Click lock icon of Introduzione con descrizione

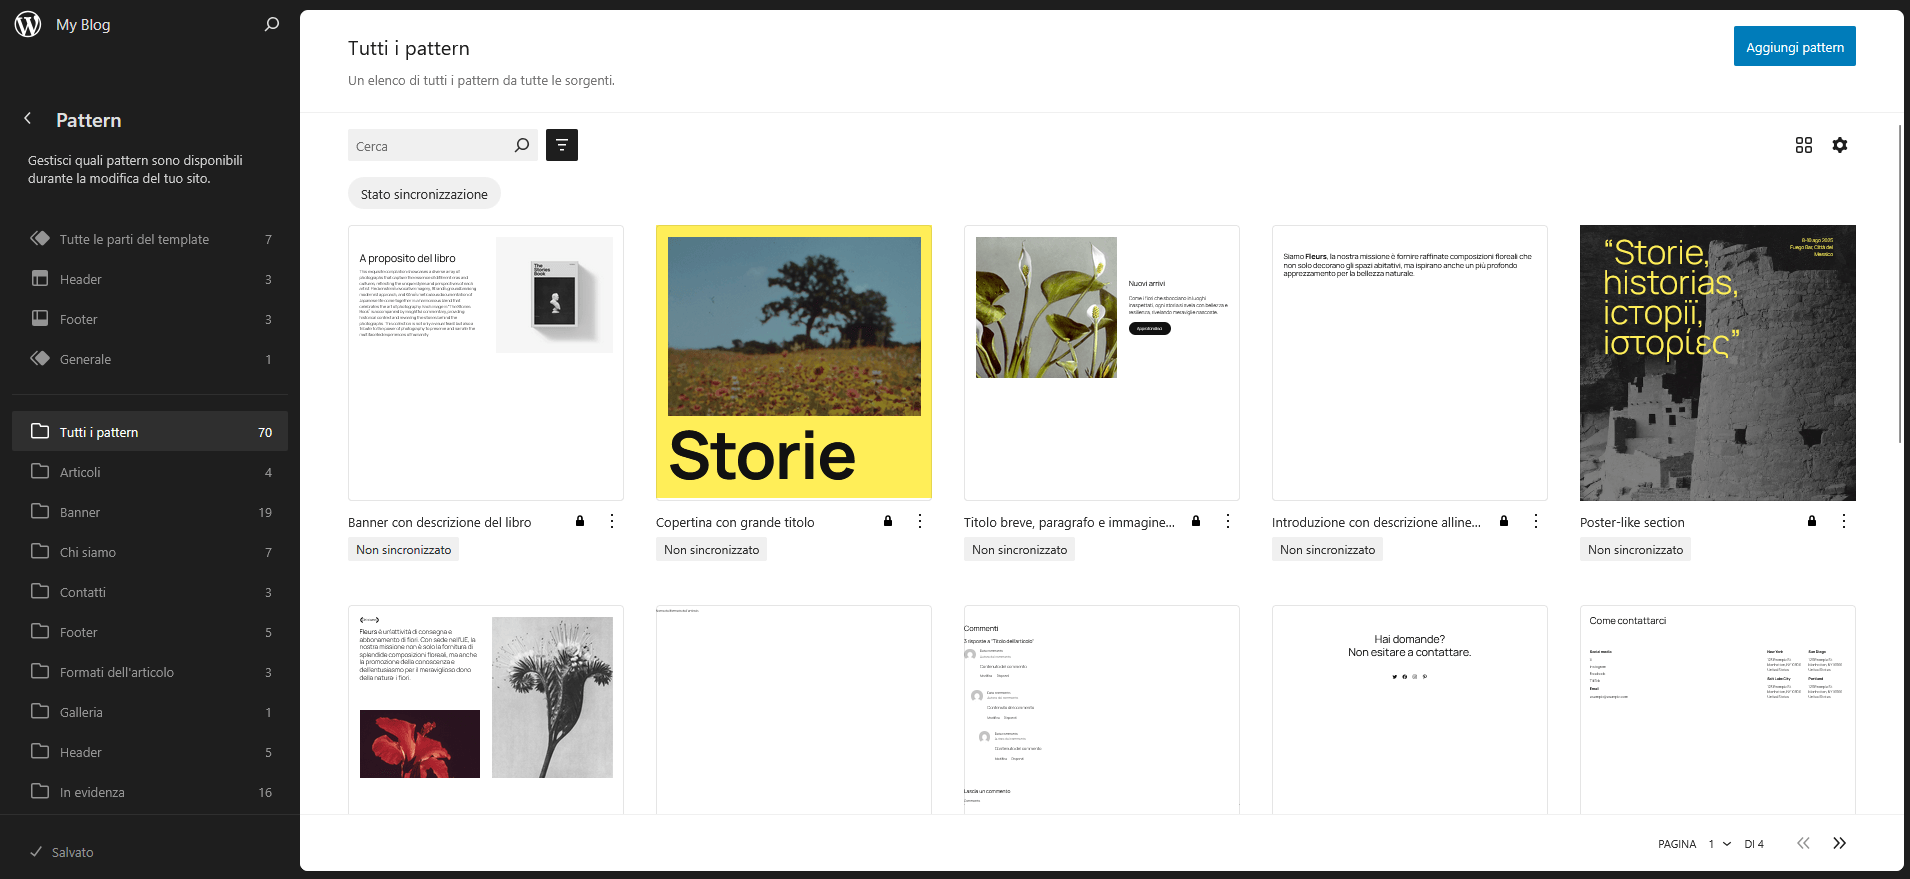pyautogui.click(x=1504, y=521)
